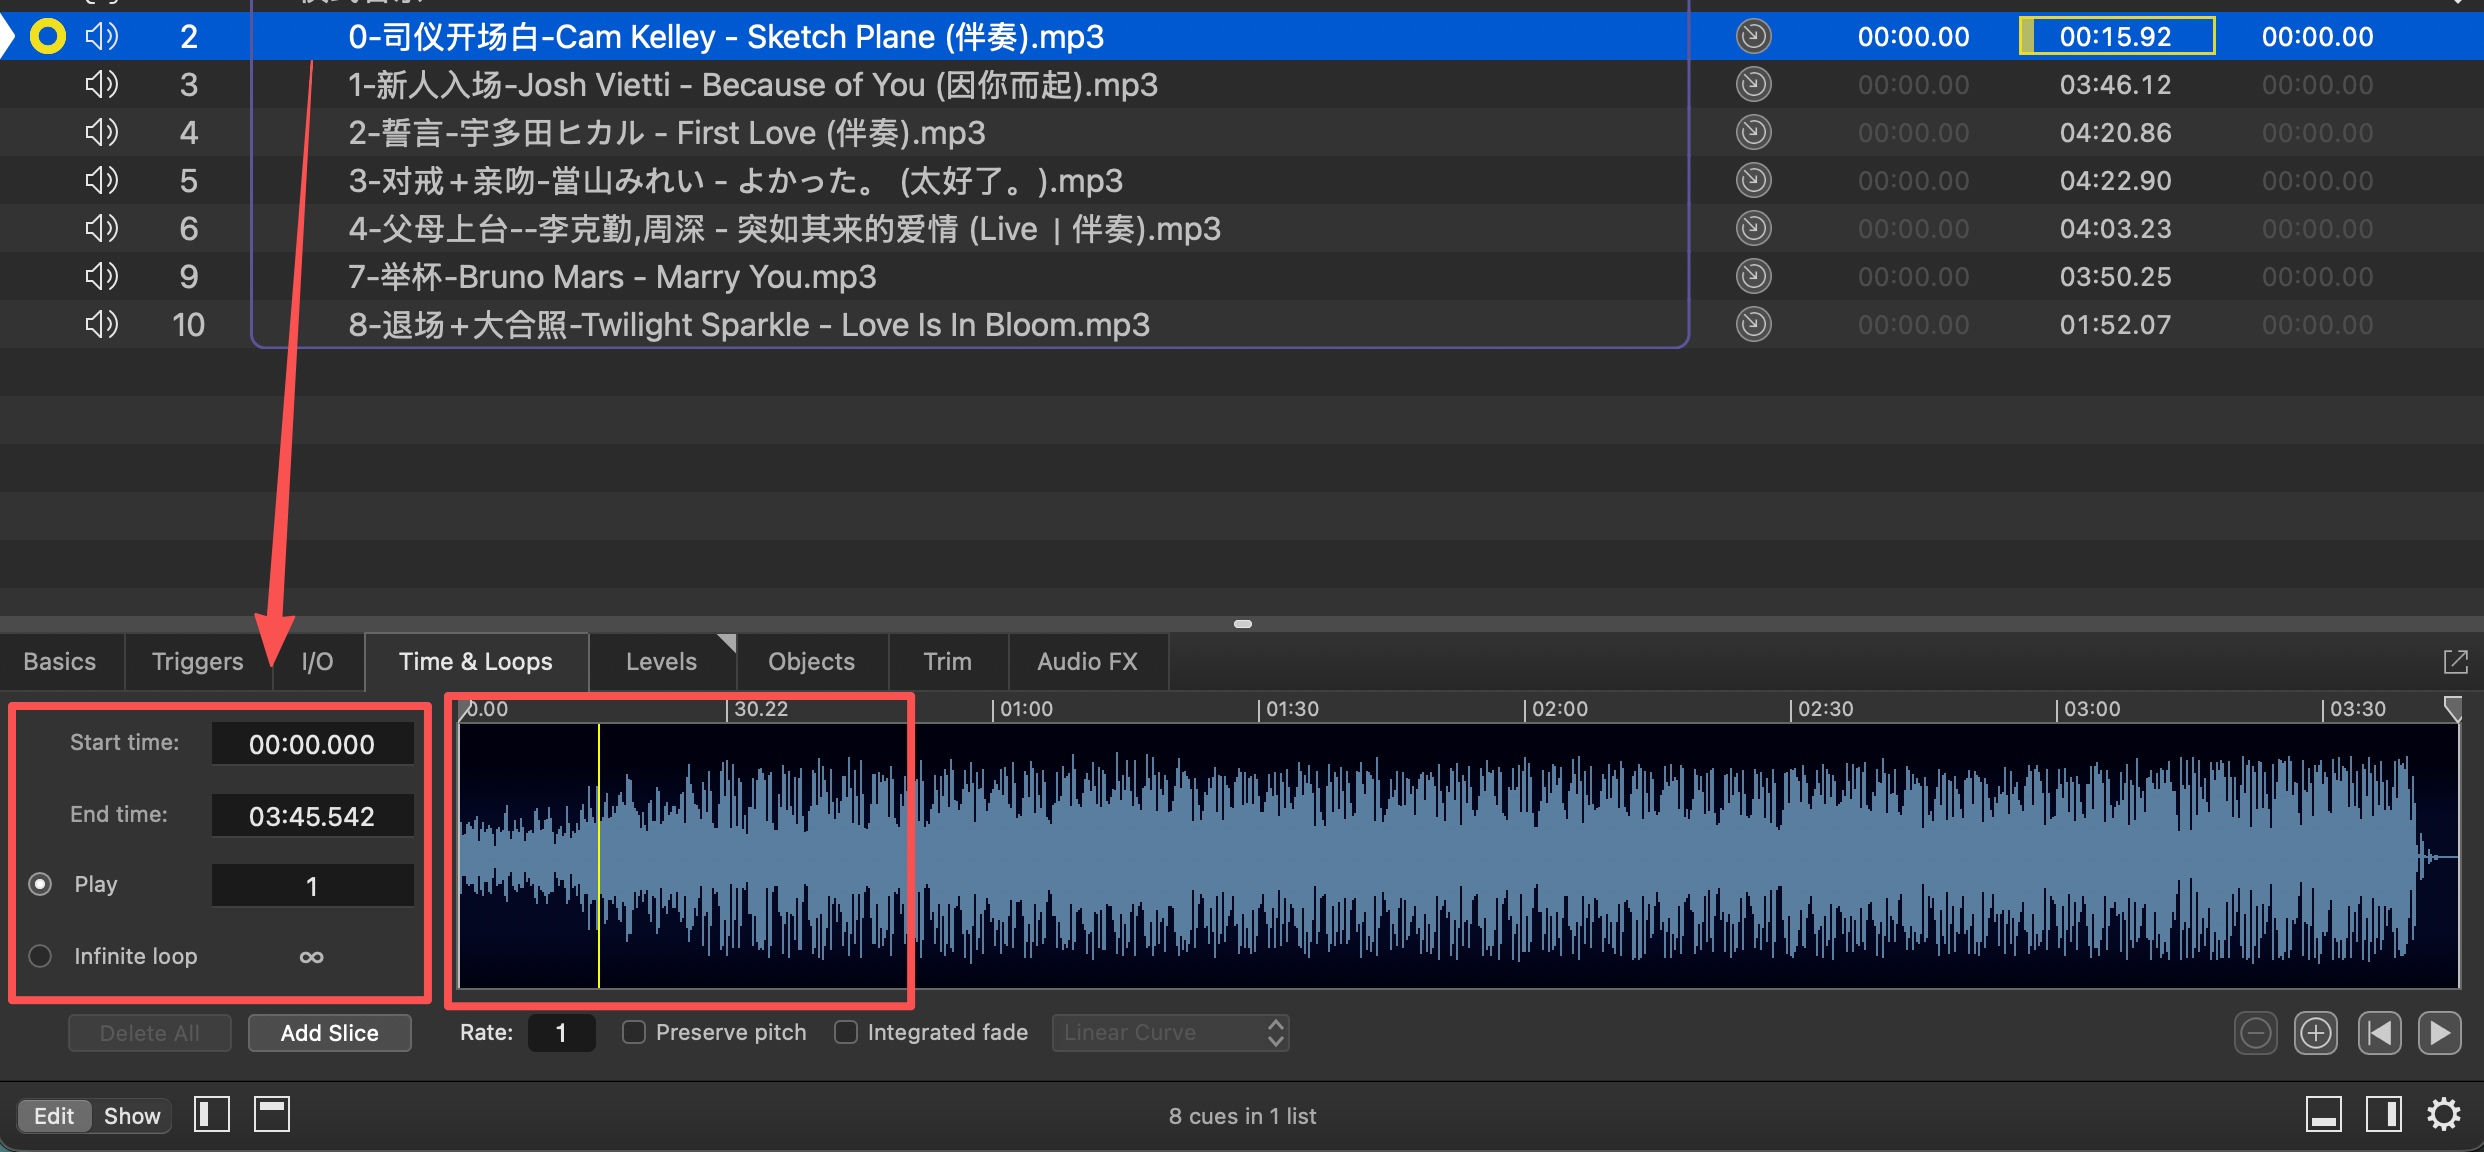
Task: Open the Objects tab
Action: (x=812, y=662)
